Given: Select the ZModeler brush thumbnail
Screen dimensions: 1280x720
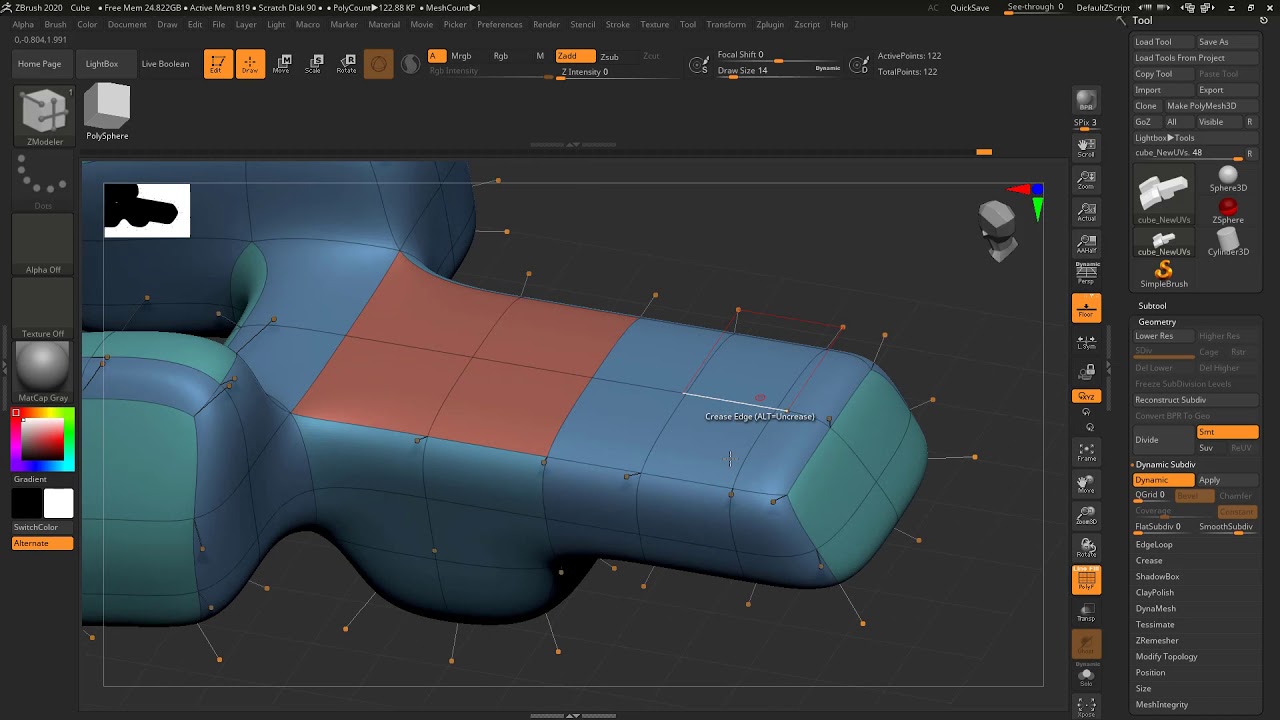Looking at the screenshot, I should [45, 117].
